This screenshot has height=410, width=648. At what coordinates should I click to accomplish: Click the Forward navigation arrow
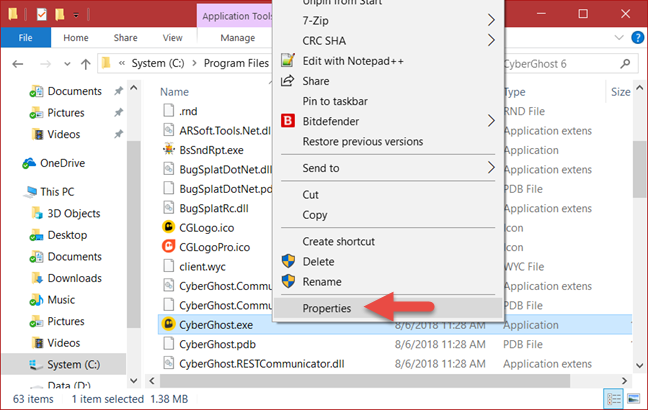45,64
